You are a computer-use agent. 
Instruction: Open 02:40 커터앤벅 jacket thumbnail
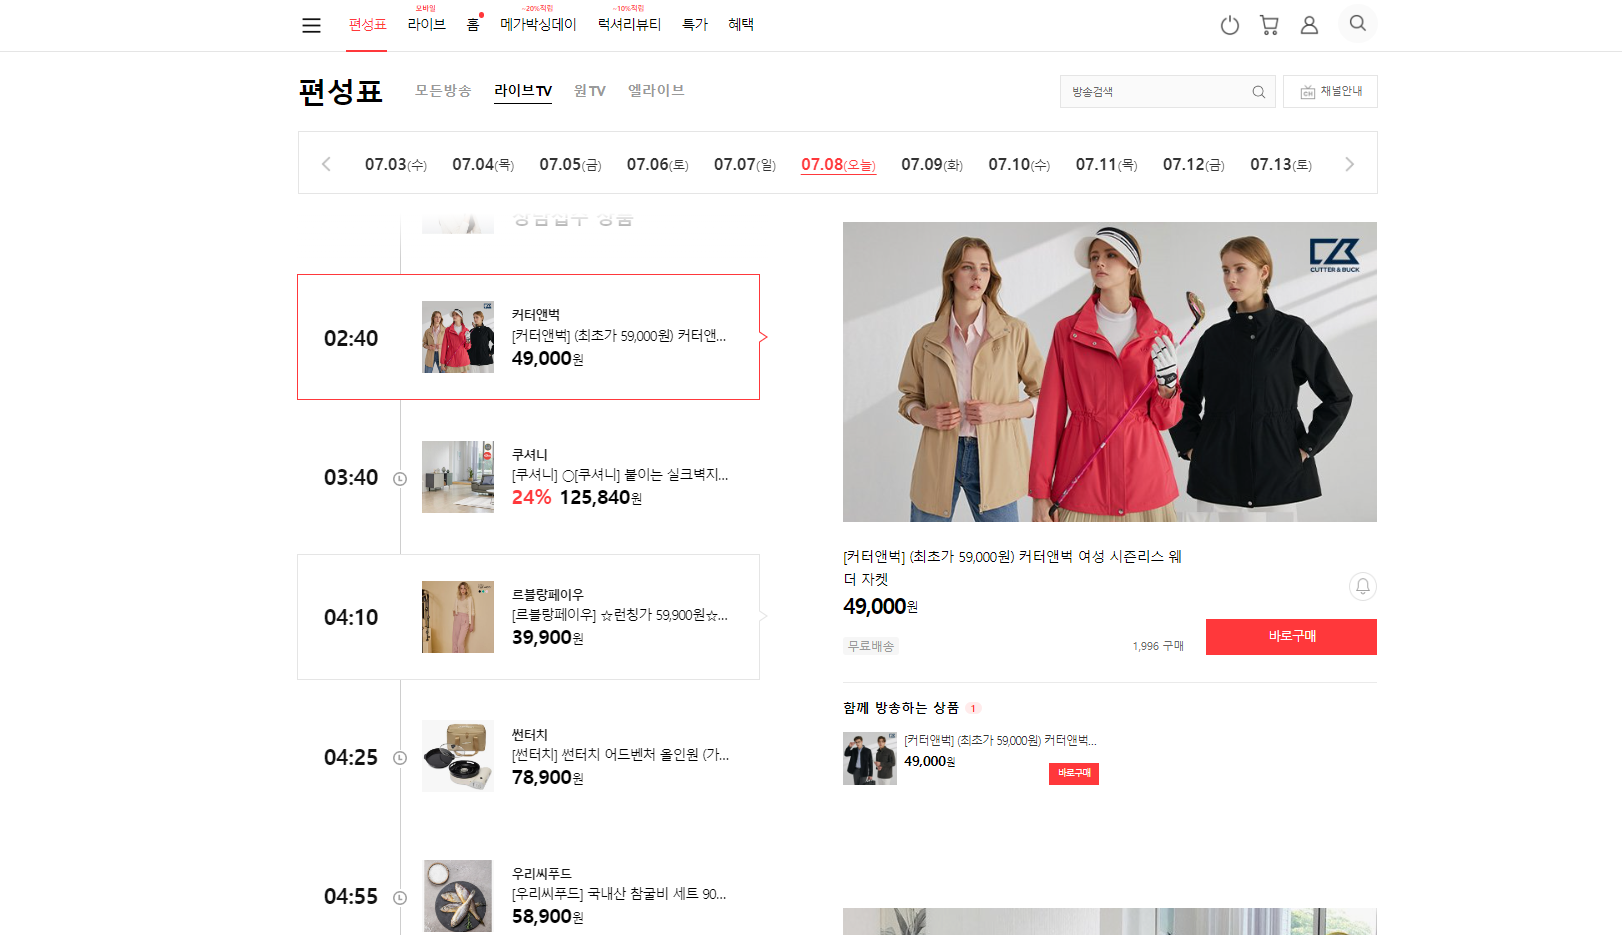click(458, 337)
